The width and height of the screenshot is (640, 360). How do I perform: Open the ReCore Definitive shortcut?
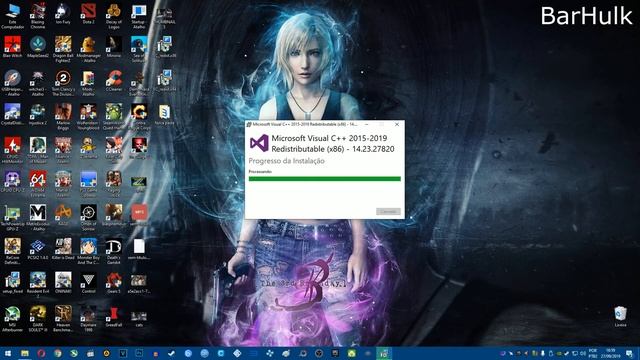point(12,251)
